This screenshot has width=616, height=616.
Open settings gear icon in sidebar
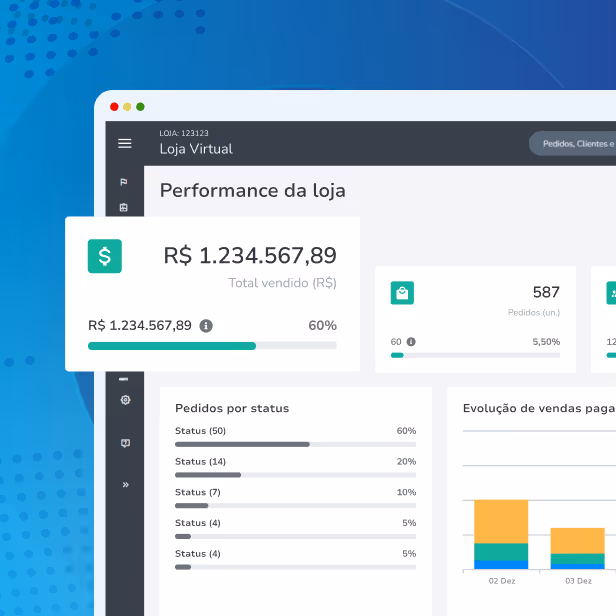pyautogui.click(x=125, y=400)
